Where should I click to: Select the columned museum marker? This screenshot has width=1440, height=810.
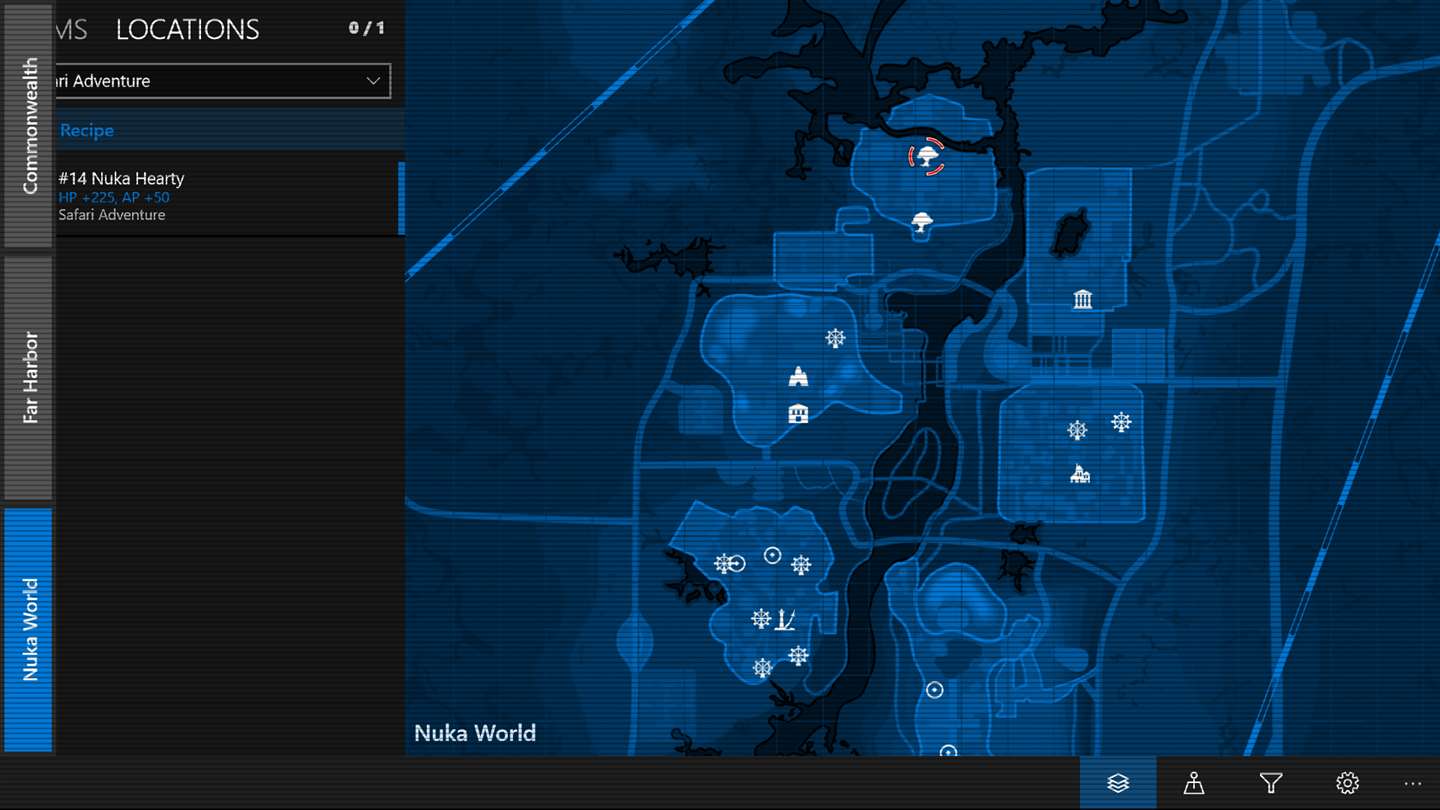(x=1082, y=298)
